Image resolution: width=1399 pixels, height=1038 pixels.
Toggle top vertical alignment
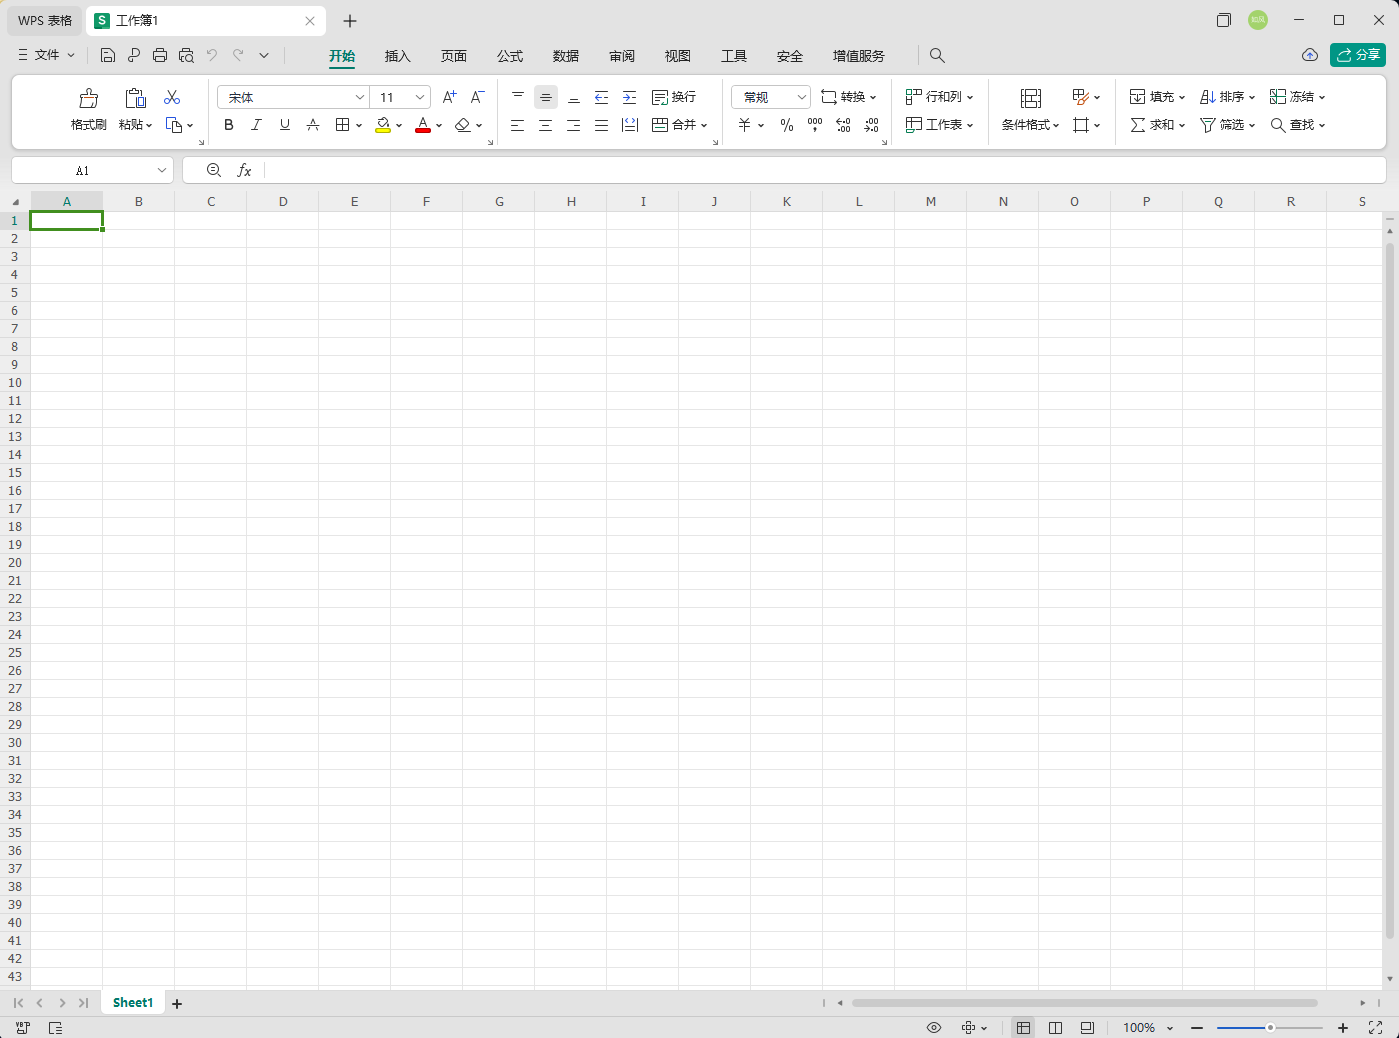pos(518,97)
